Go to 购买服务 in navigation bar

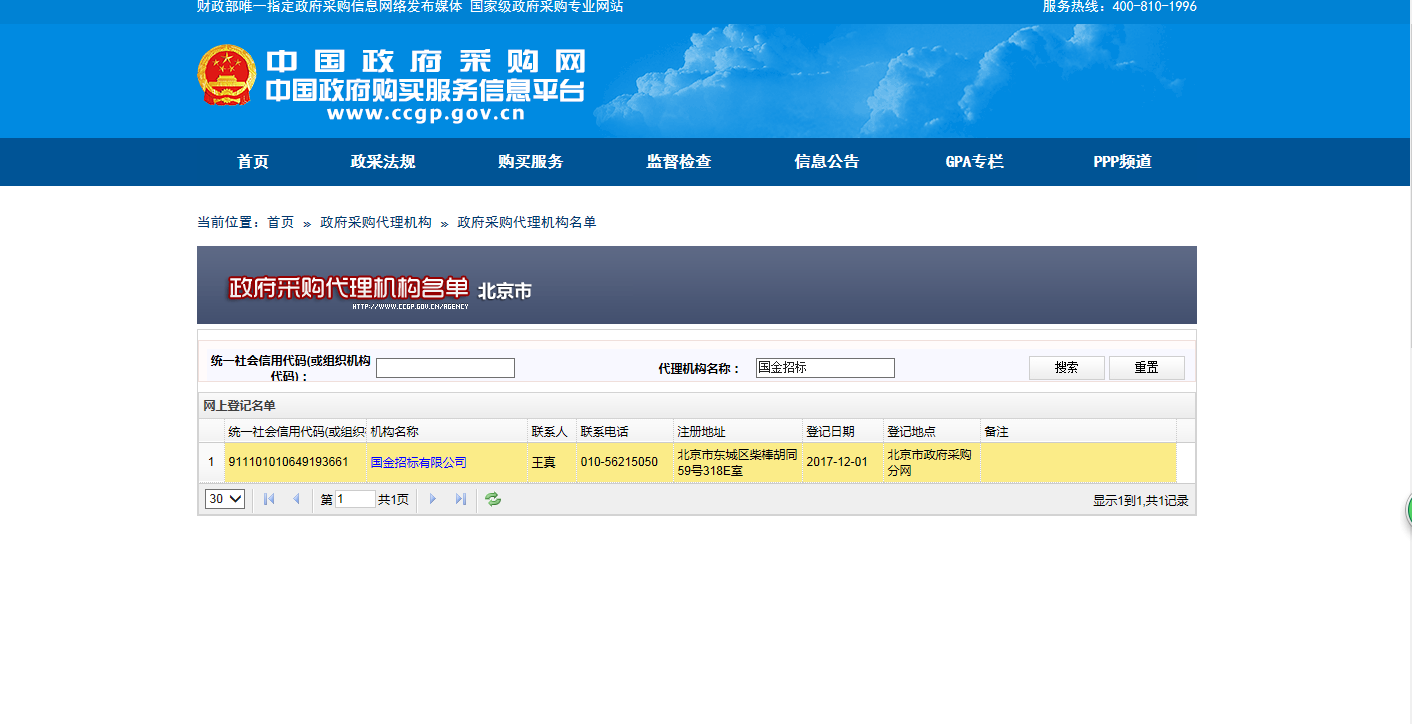pyautogui.click(x=531, y=162)
